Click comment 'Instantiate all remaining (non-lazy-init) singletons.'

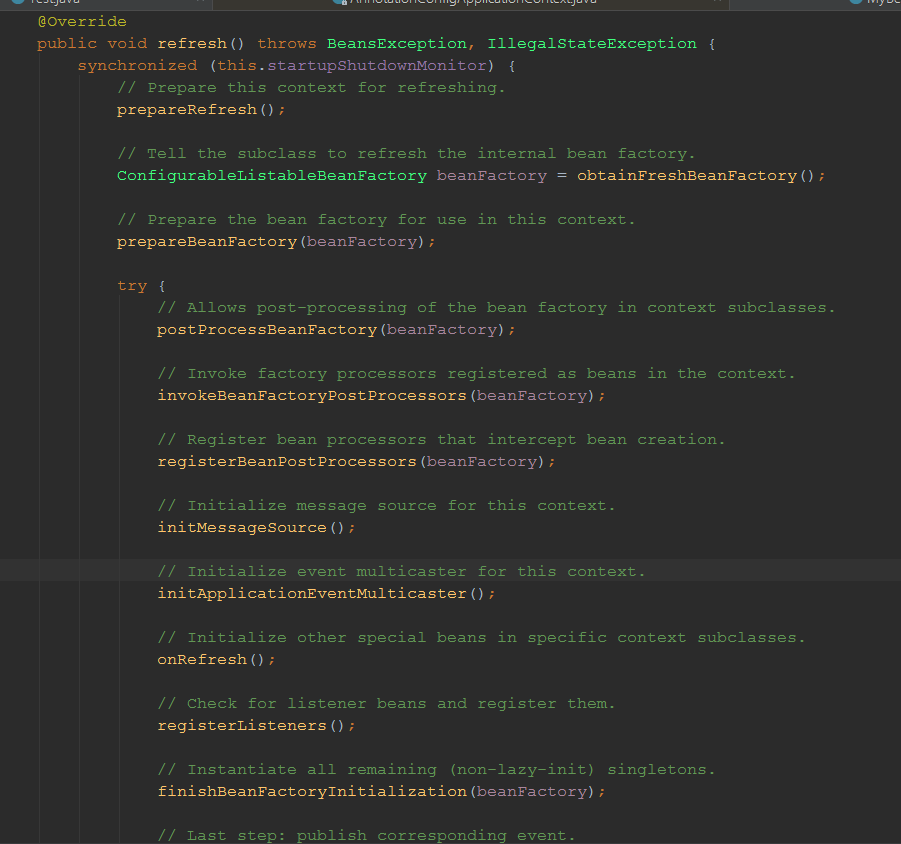436,770
